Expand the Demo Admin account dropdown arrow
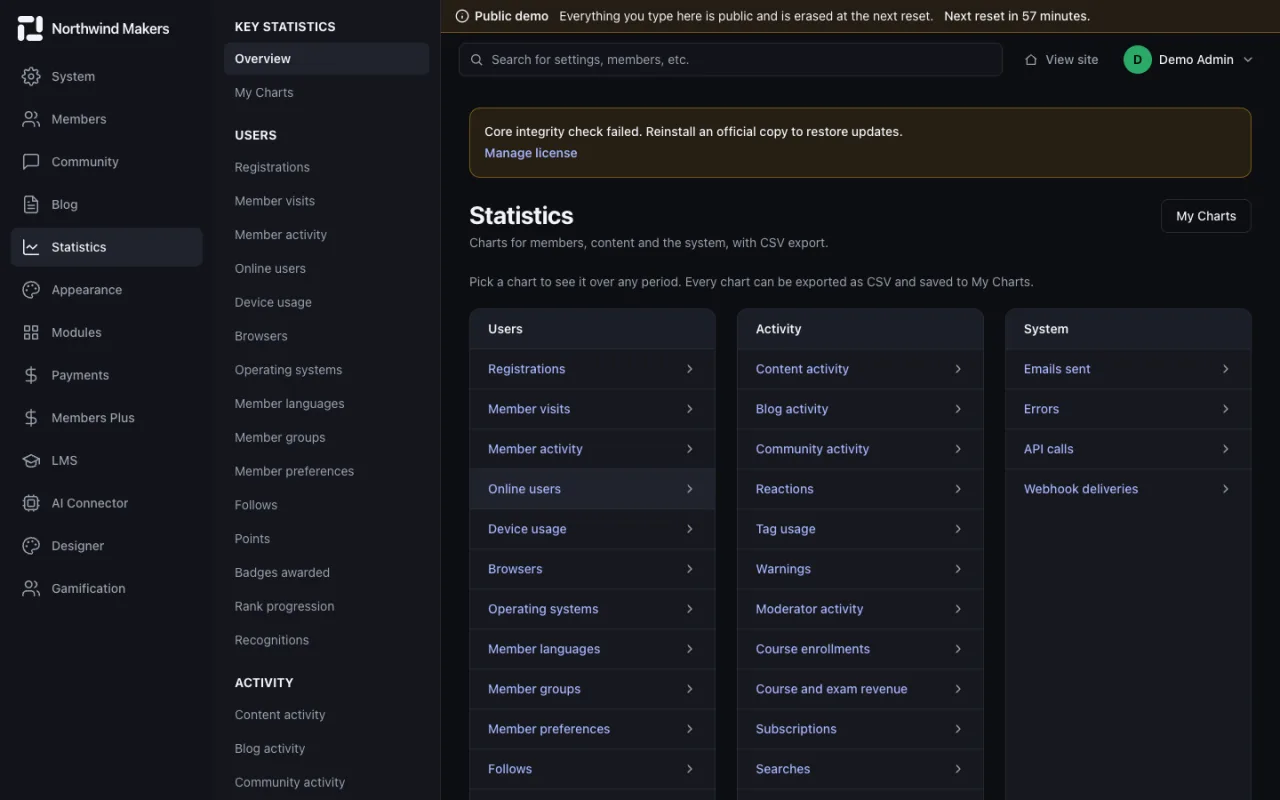Viewport: 1280px width, 800px height. (1247, 60)
